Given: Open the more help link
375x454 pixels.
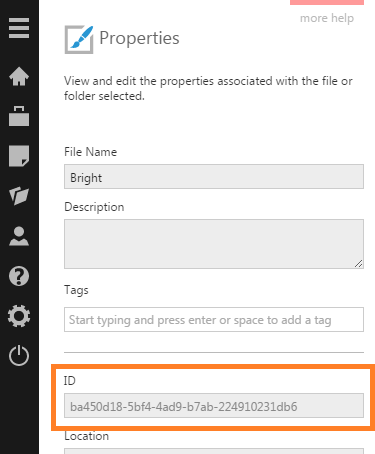Looking at the screenshot, I should pyautogui.click(x=327, y=18).
